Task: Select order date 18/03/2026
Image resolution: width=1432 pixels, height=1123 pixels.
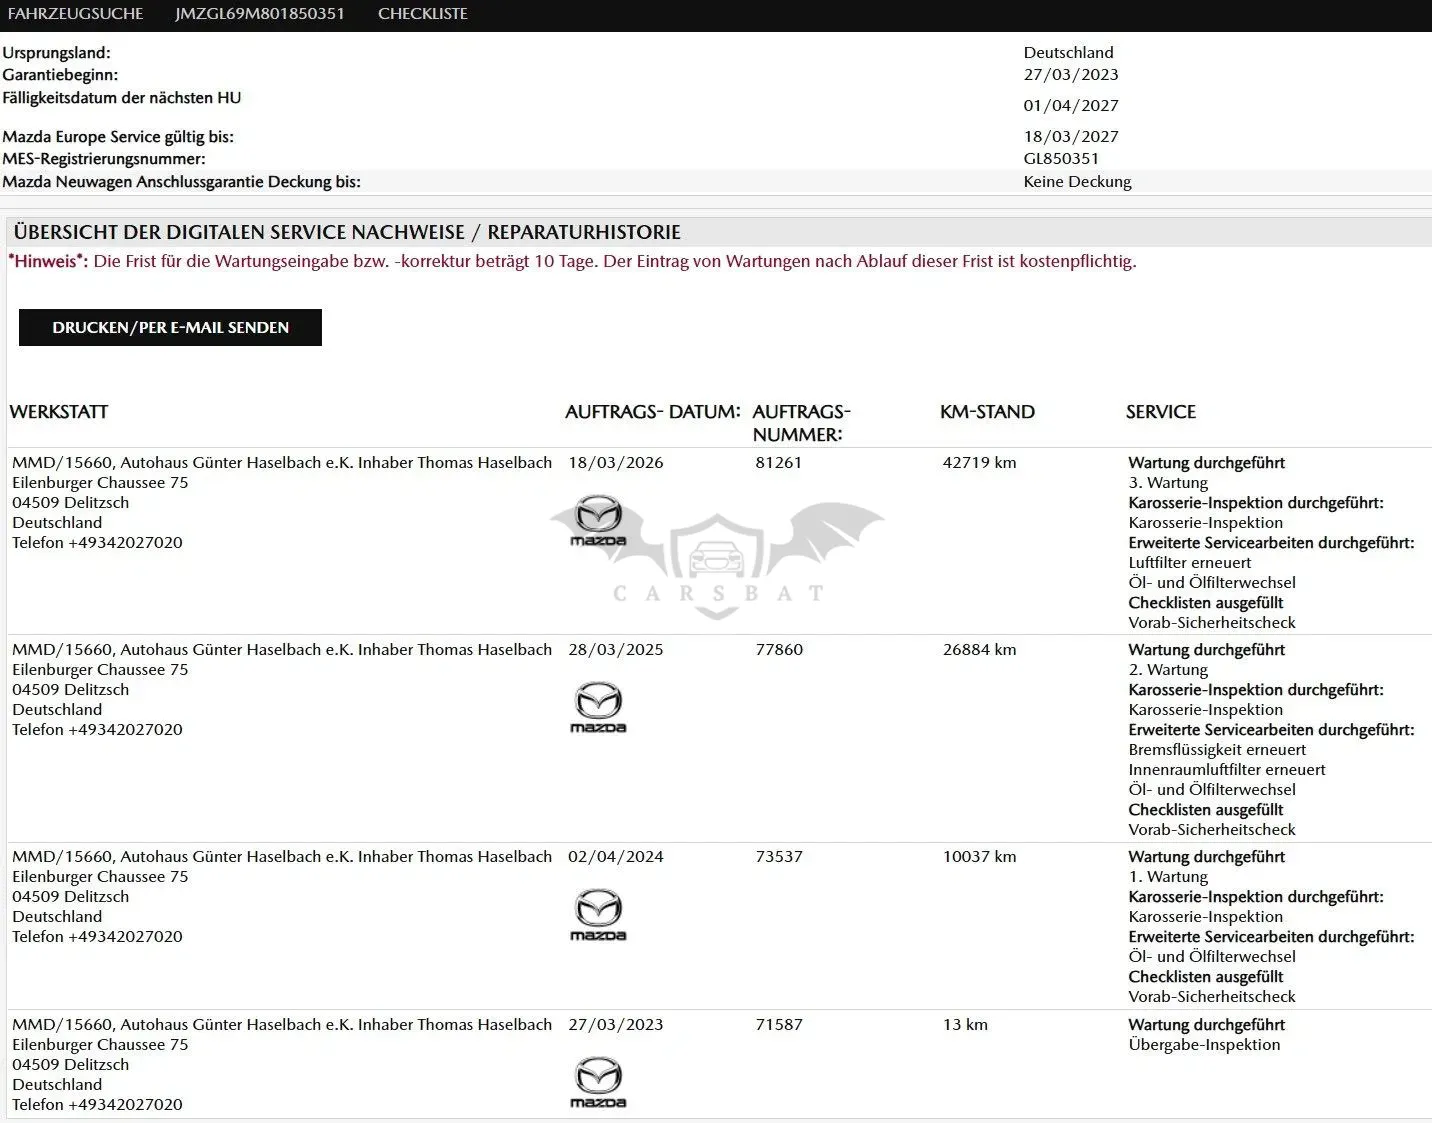Action: (x=616, y=462)
